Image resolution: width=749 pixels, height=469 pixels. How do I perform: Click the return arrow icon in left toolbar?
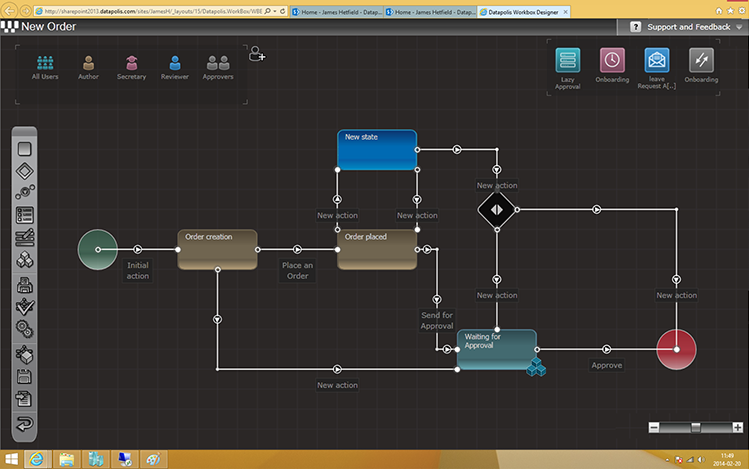[24, 424]
